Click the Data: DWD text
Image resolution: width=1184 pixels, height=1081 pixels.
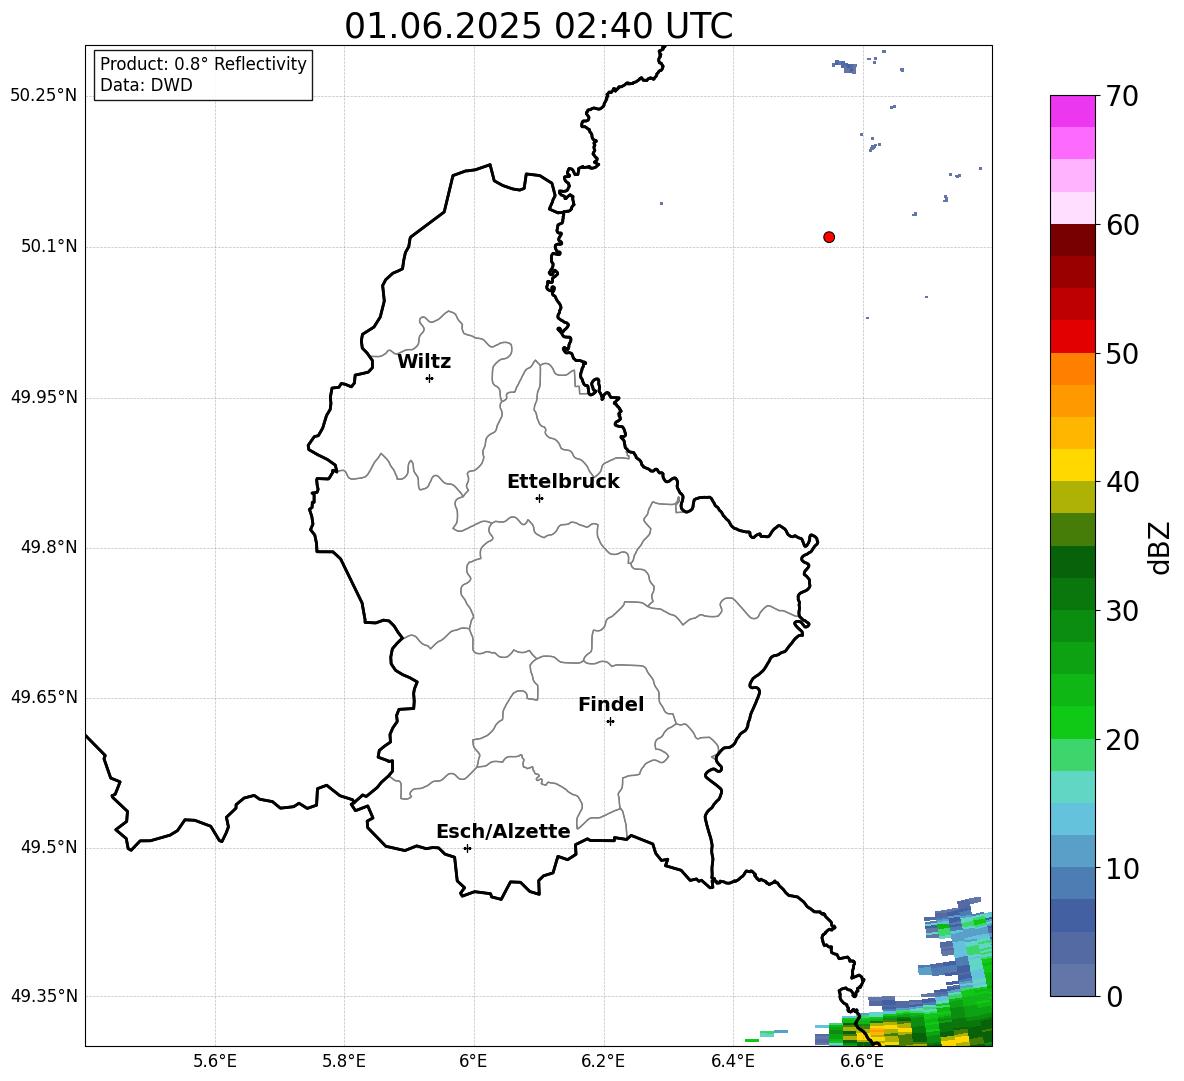click(146, 85)
